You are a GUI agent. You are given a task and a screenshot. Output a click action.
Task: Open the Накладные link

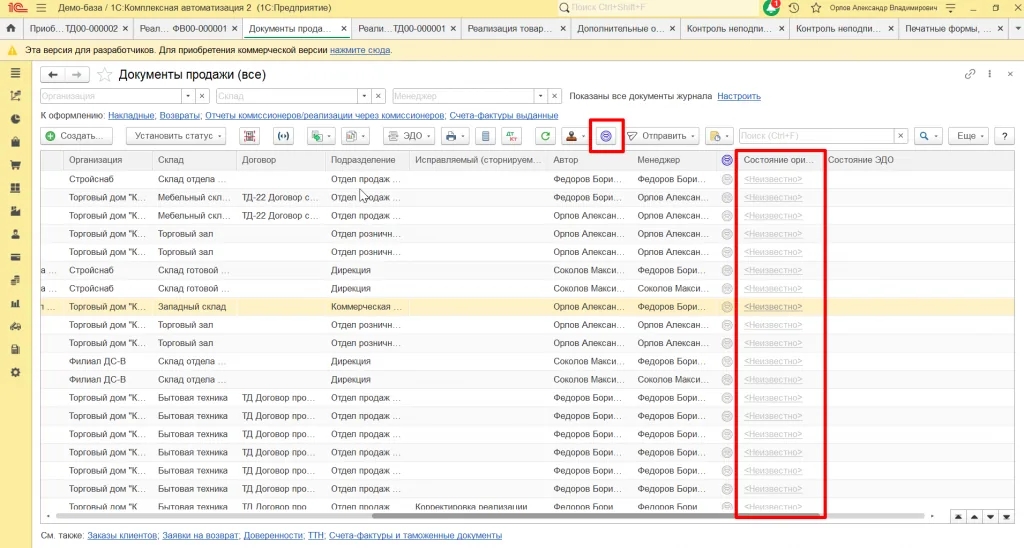point(131,116)
